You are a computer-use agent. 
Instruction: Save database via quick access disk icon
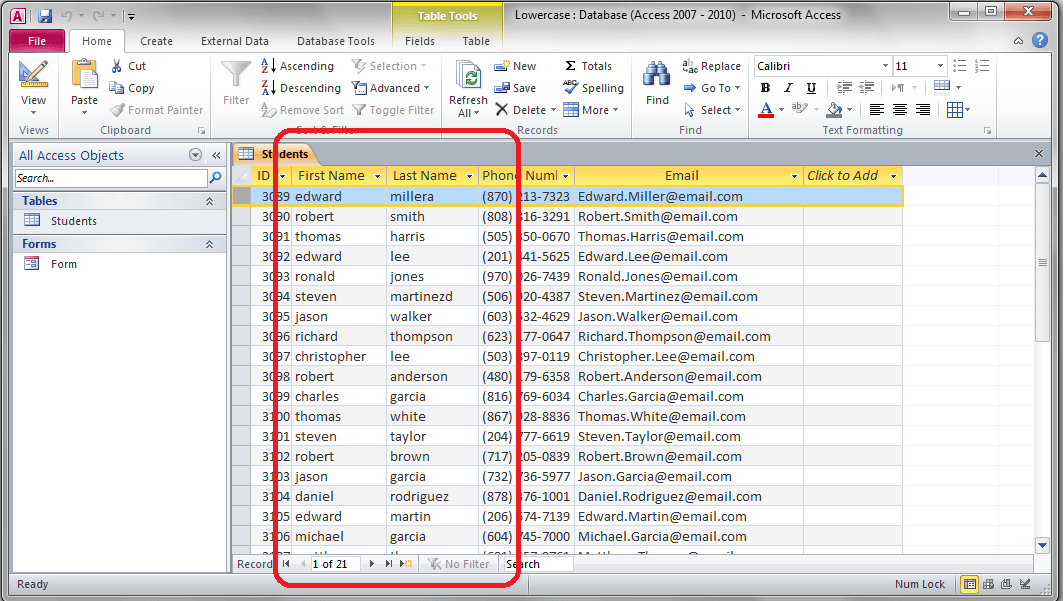tap(45, 16)
